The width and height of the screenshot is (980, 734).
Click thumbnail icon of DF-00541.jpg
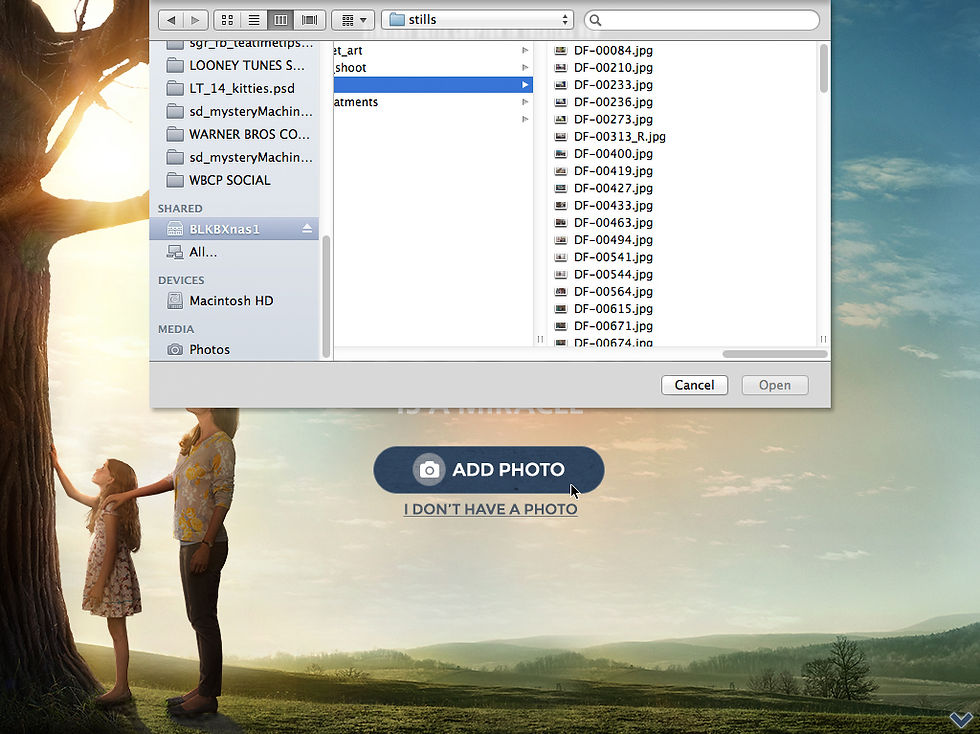point(561,257)
